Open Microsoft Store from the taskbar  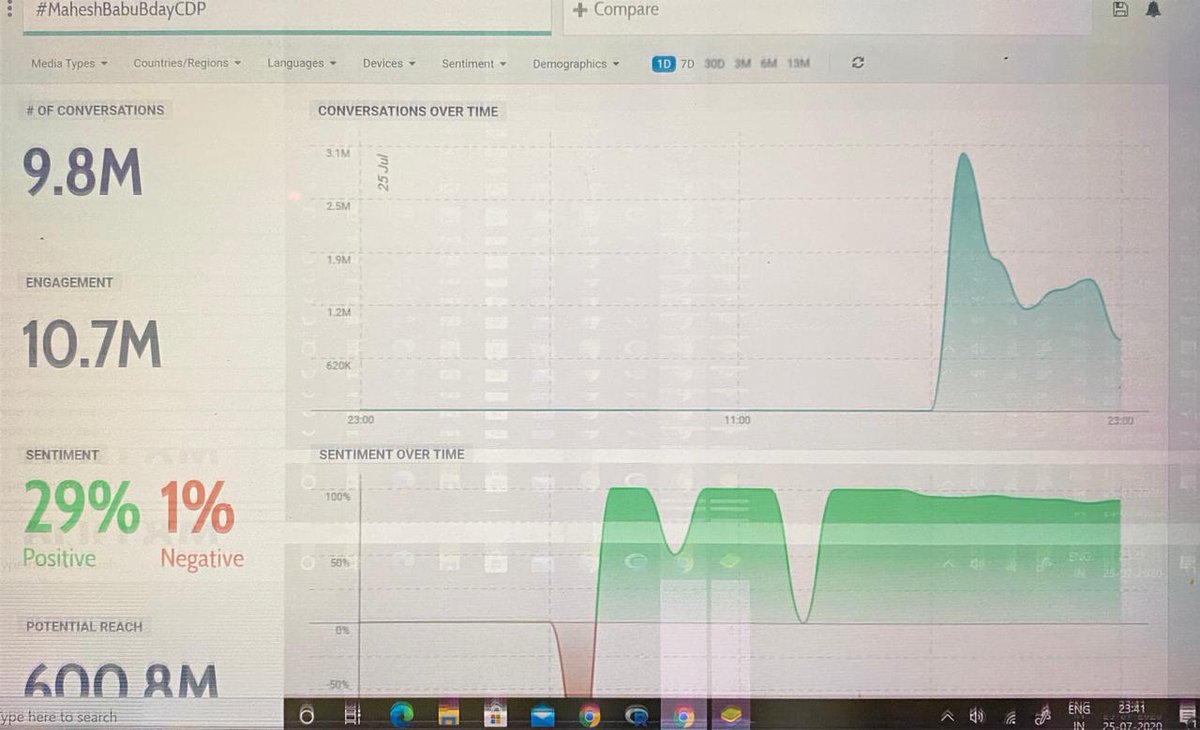pyautogui.click(x=495, y=715)
